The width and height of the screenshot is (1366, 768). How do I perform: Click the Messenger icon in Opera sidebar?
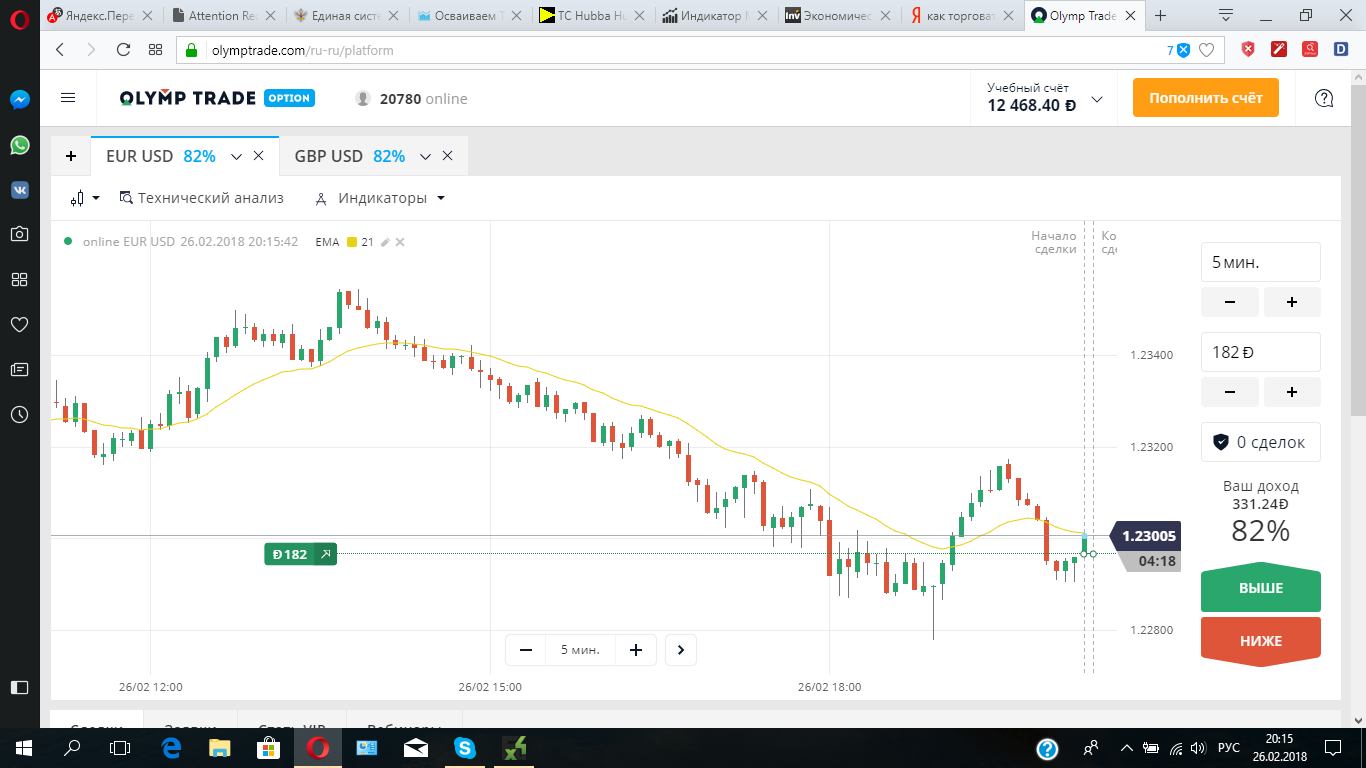pyautogui.click(x=20, y=100)
